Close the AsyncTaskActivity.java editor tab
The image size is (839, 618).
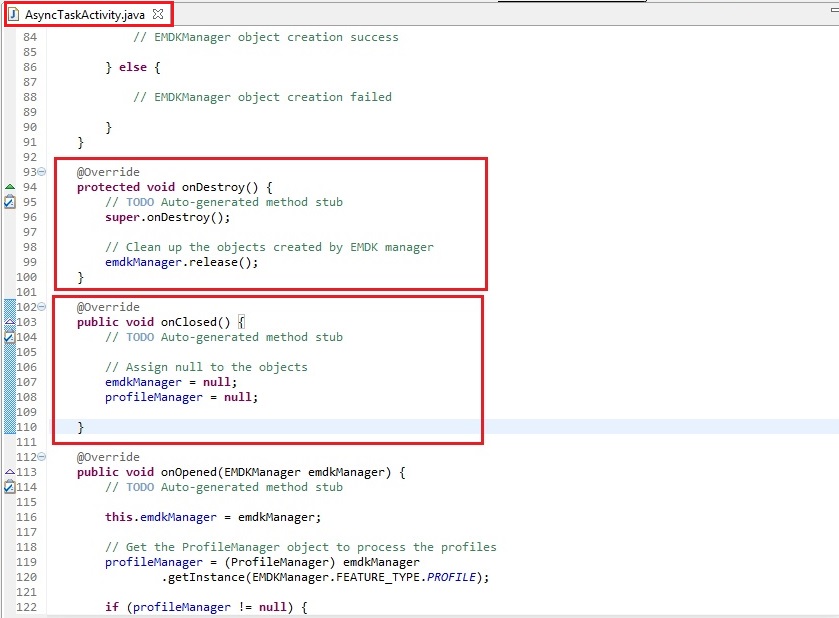click(x=158, y=14)
